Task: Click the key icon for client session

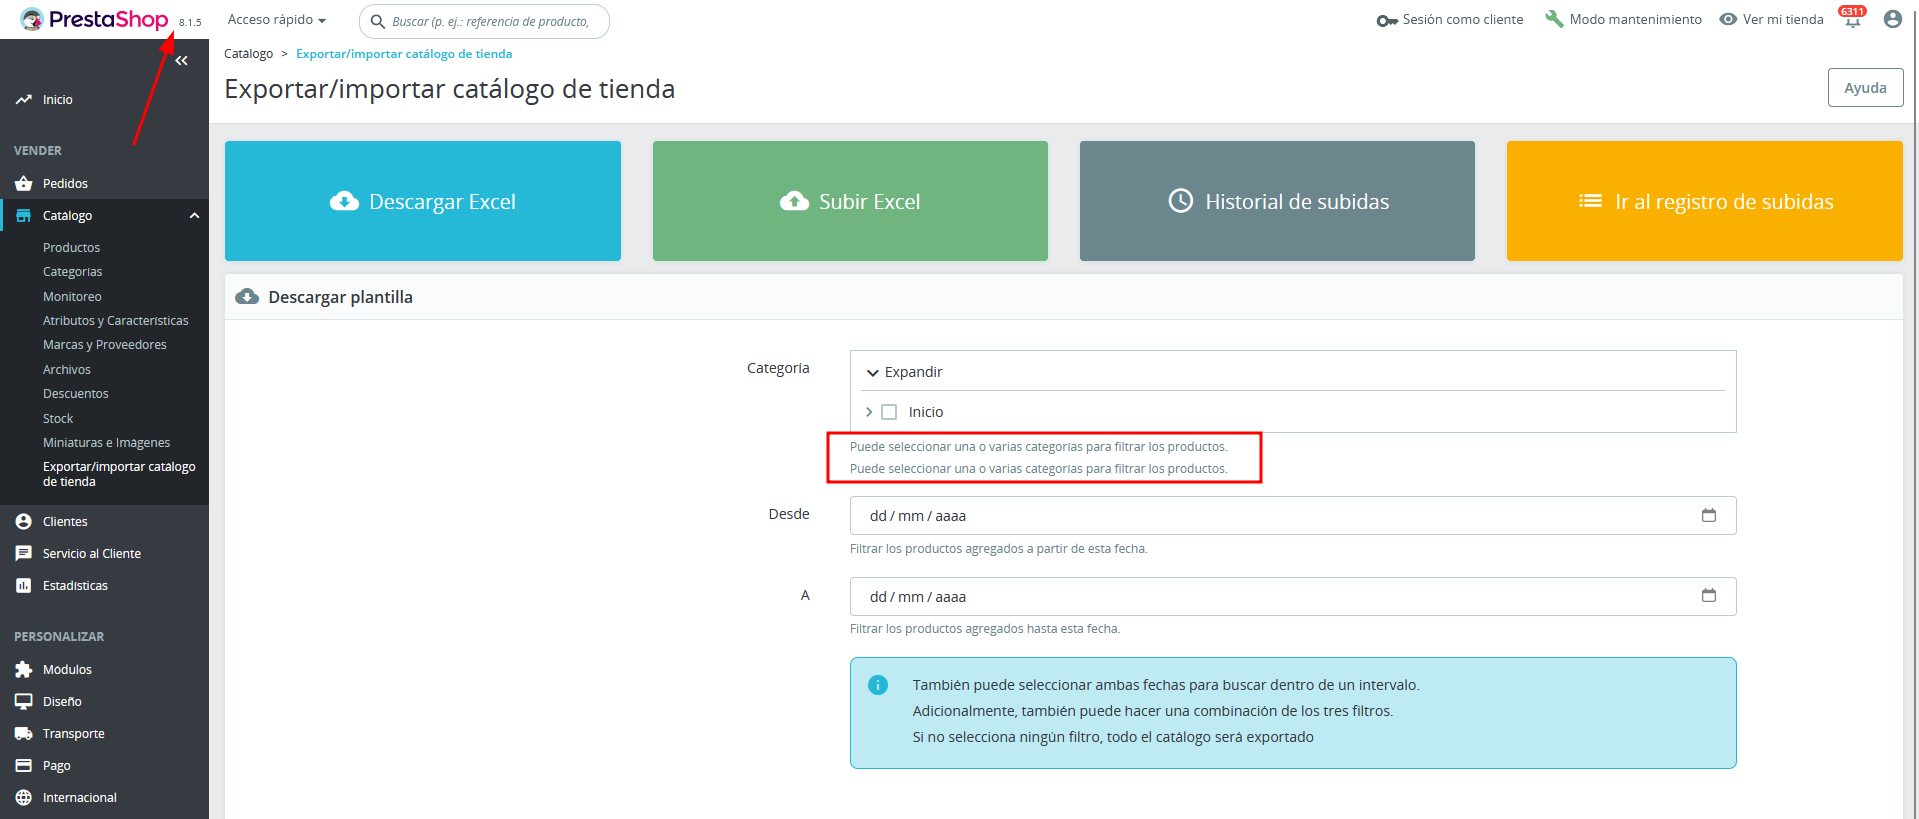Action: click(x=1387, y=20)
